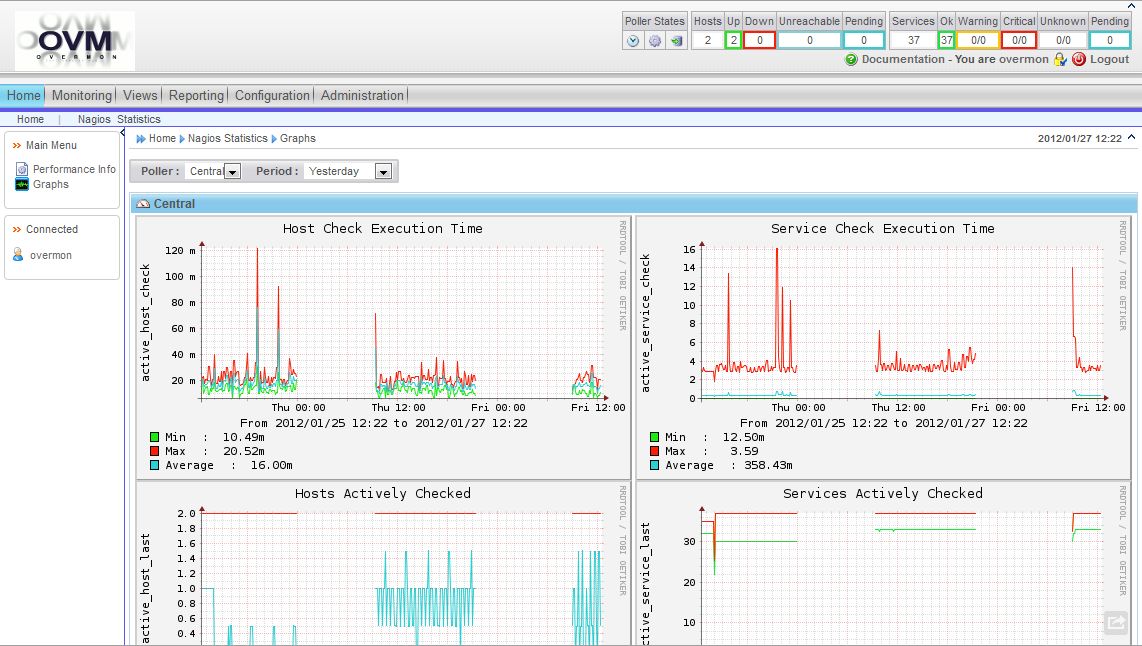Click the 'Average : 16.00m' legend value

click(229, 465)
